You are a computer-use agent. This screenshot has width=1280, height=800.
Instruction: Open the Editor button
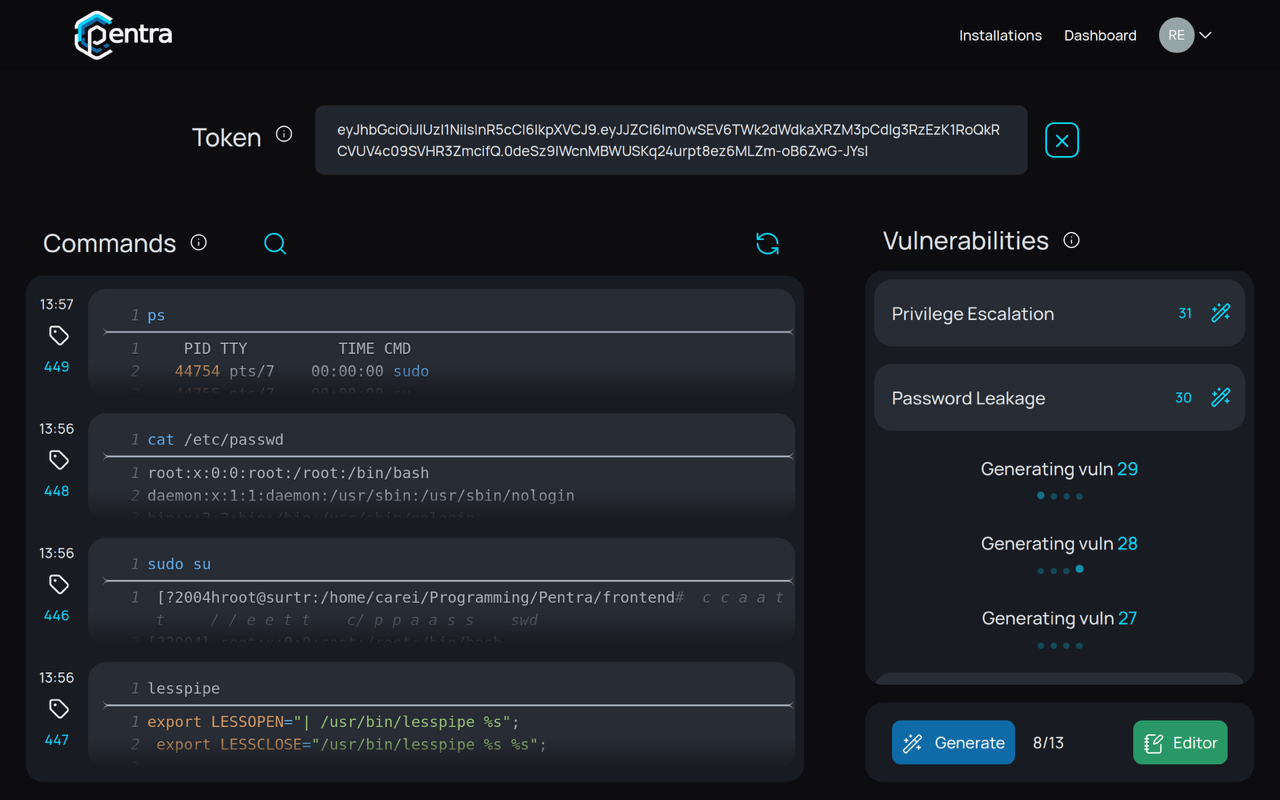pyautogui.click(x=1180, y=742)
